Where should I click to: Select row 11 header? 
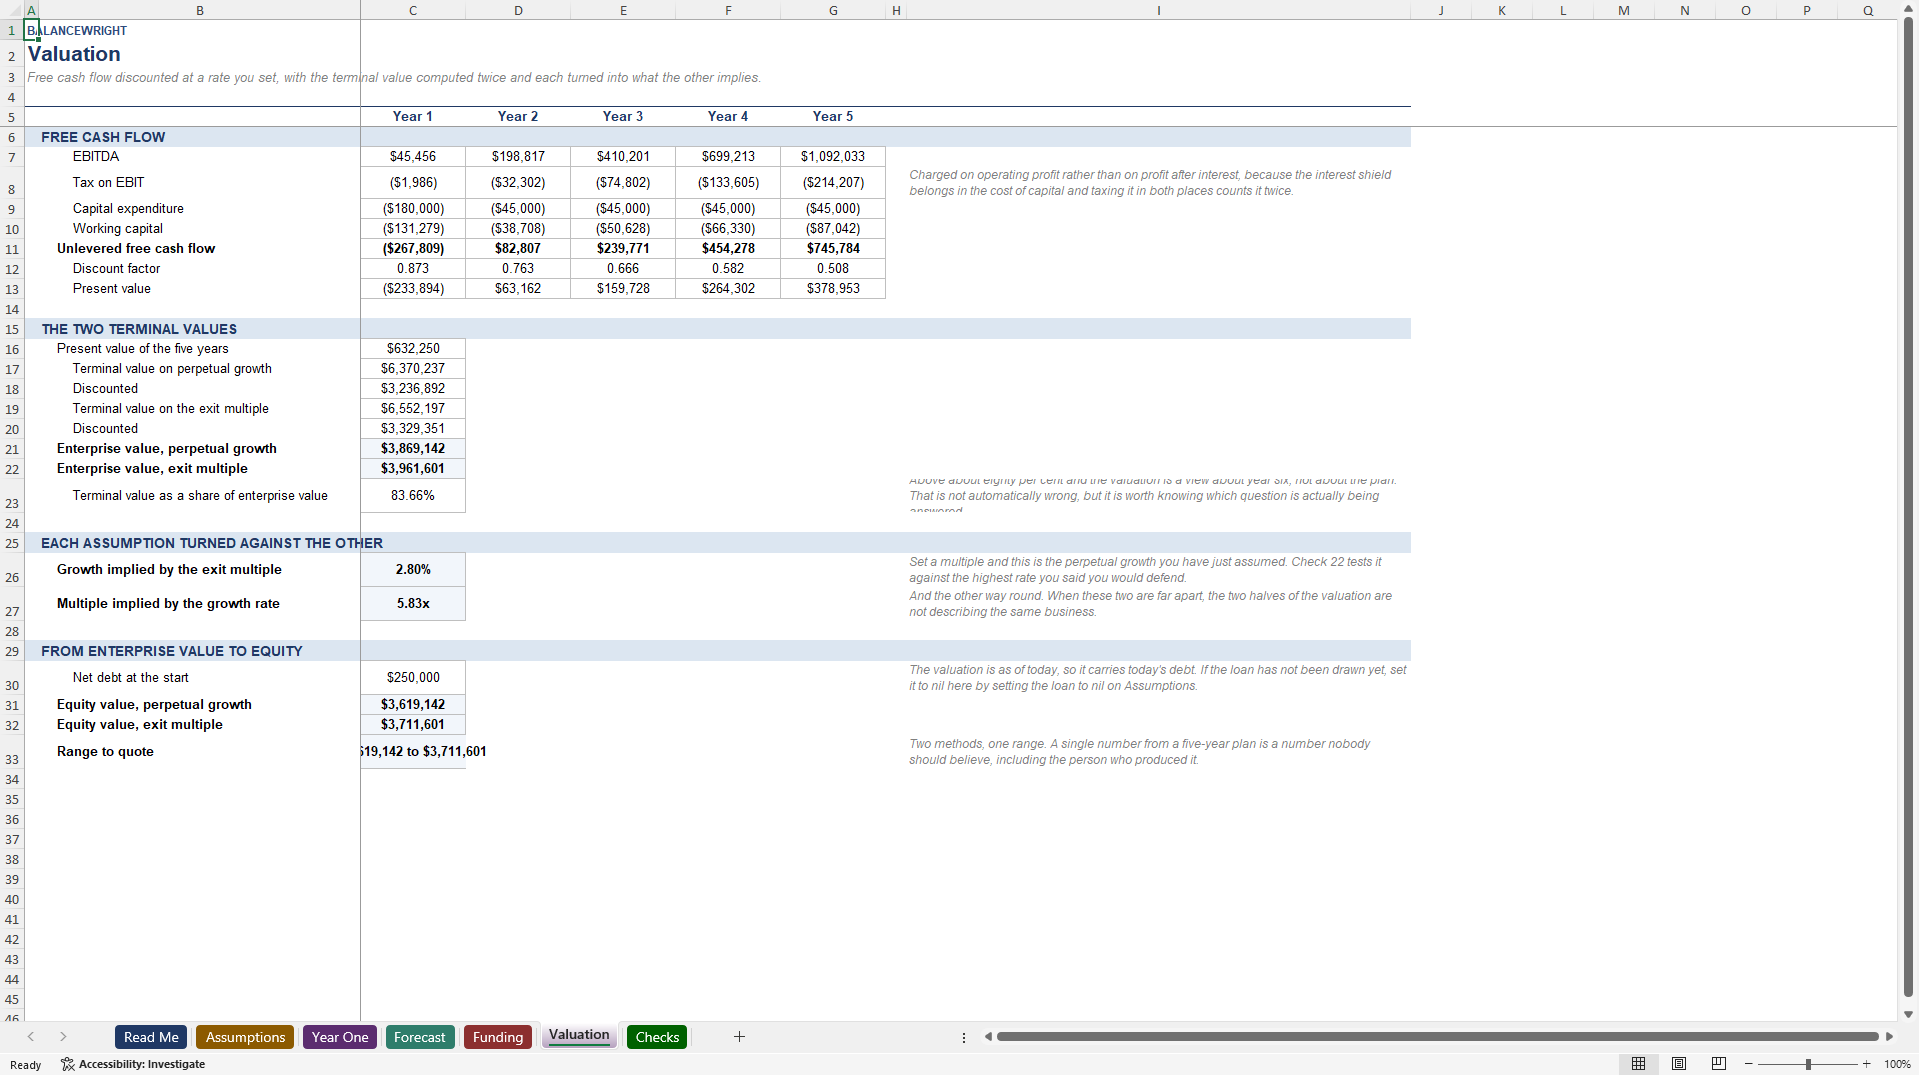coord(12,249)
